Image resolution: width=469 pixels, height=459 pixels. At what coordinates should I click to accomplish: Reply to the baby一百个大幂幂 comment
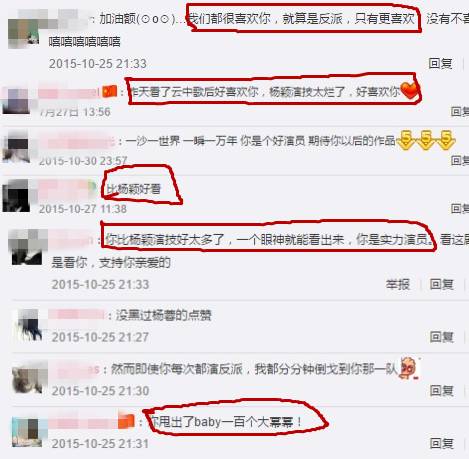pyautogui.click(x=441, y=443)
